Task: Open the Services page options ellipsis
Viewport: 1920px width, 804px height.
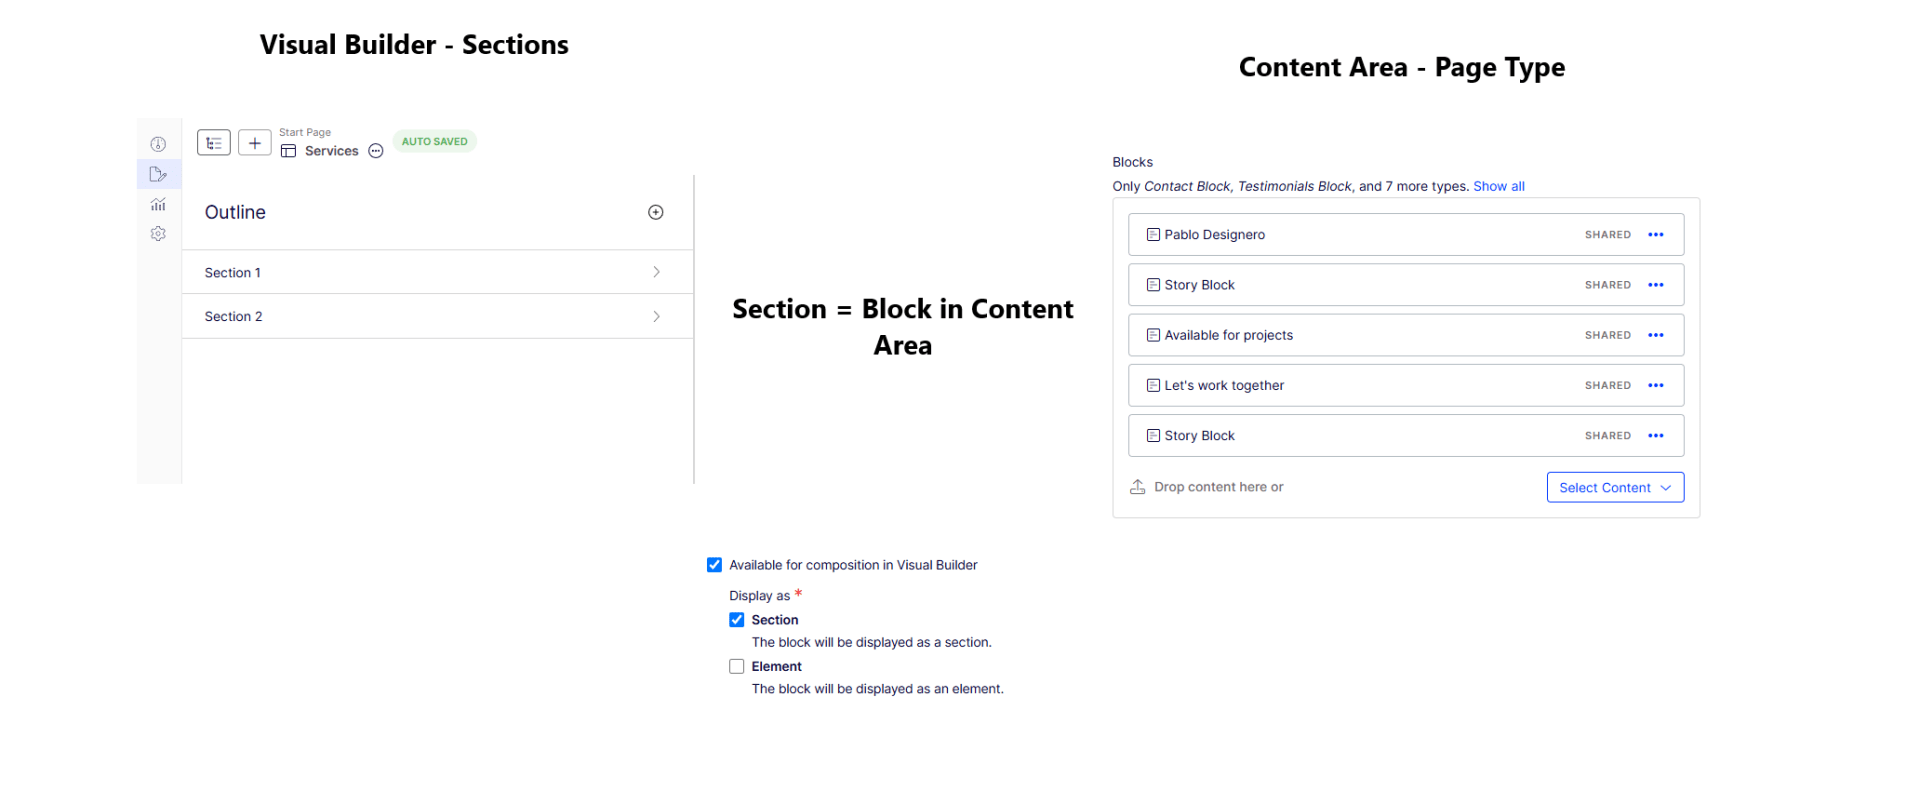Action: tap(376, 151)
